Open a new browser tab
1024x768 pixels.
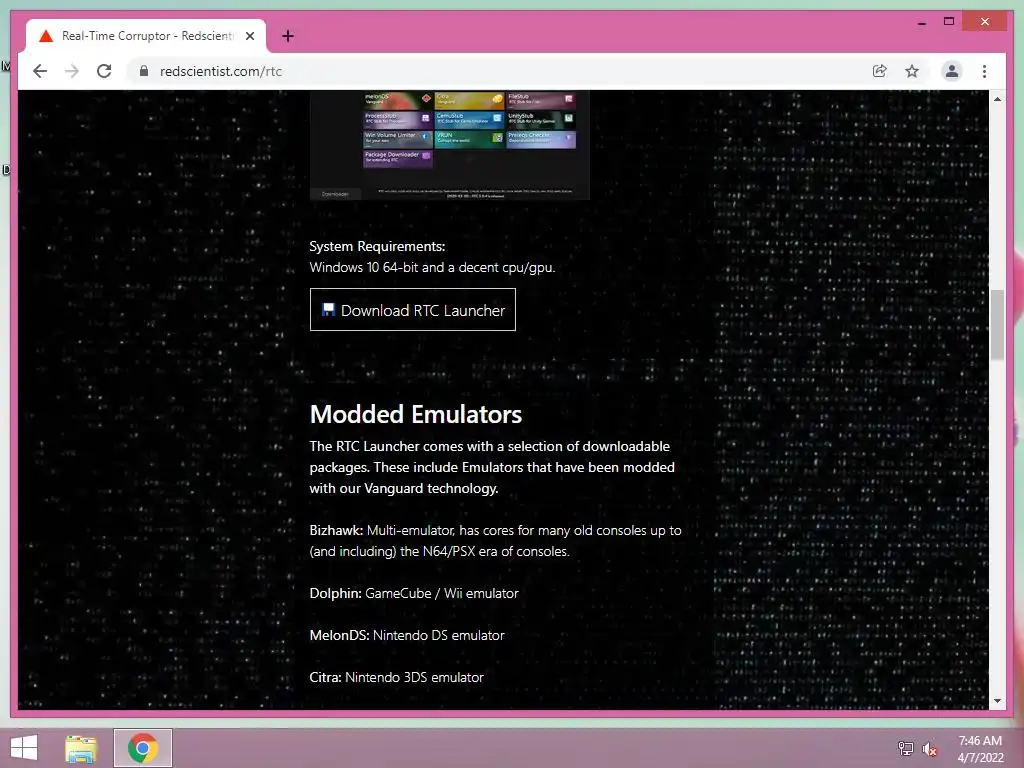pyautogui.click(x=287, y=36)
